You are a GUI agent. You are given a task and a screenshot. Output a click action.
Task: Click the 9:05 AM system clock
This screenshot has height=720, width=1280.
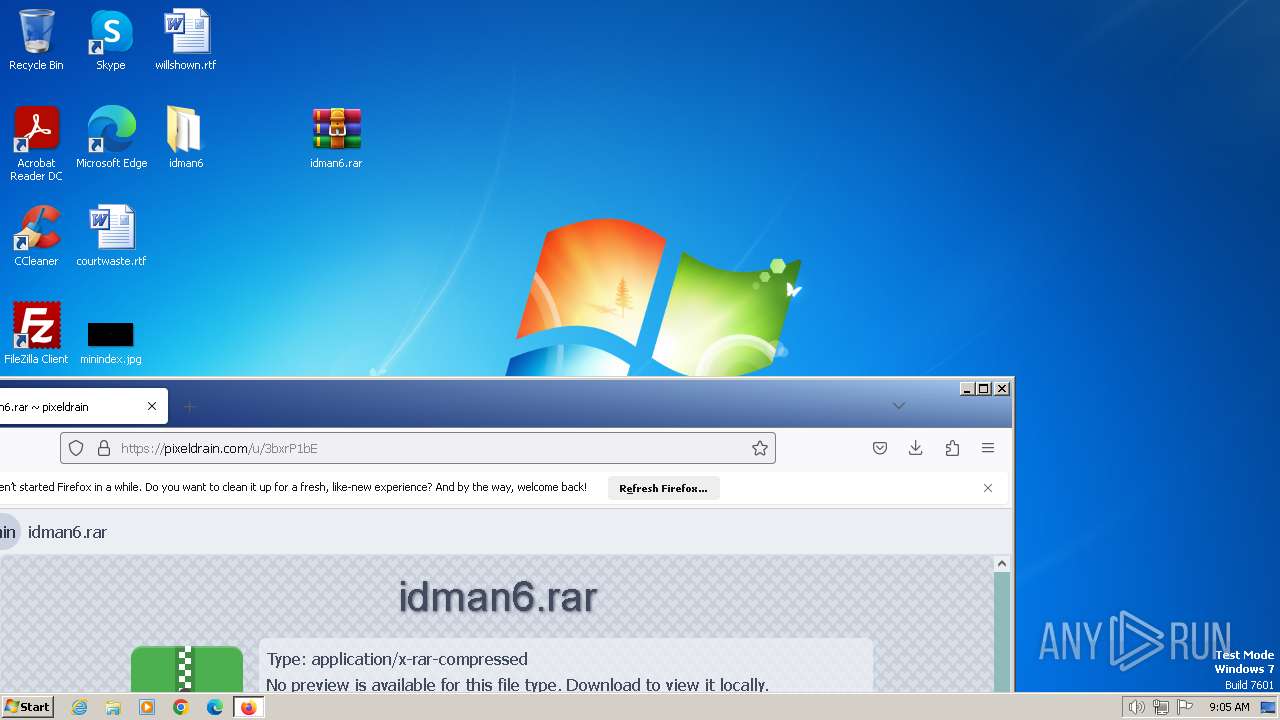1229,707
